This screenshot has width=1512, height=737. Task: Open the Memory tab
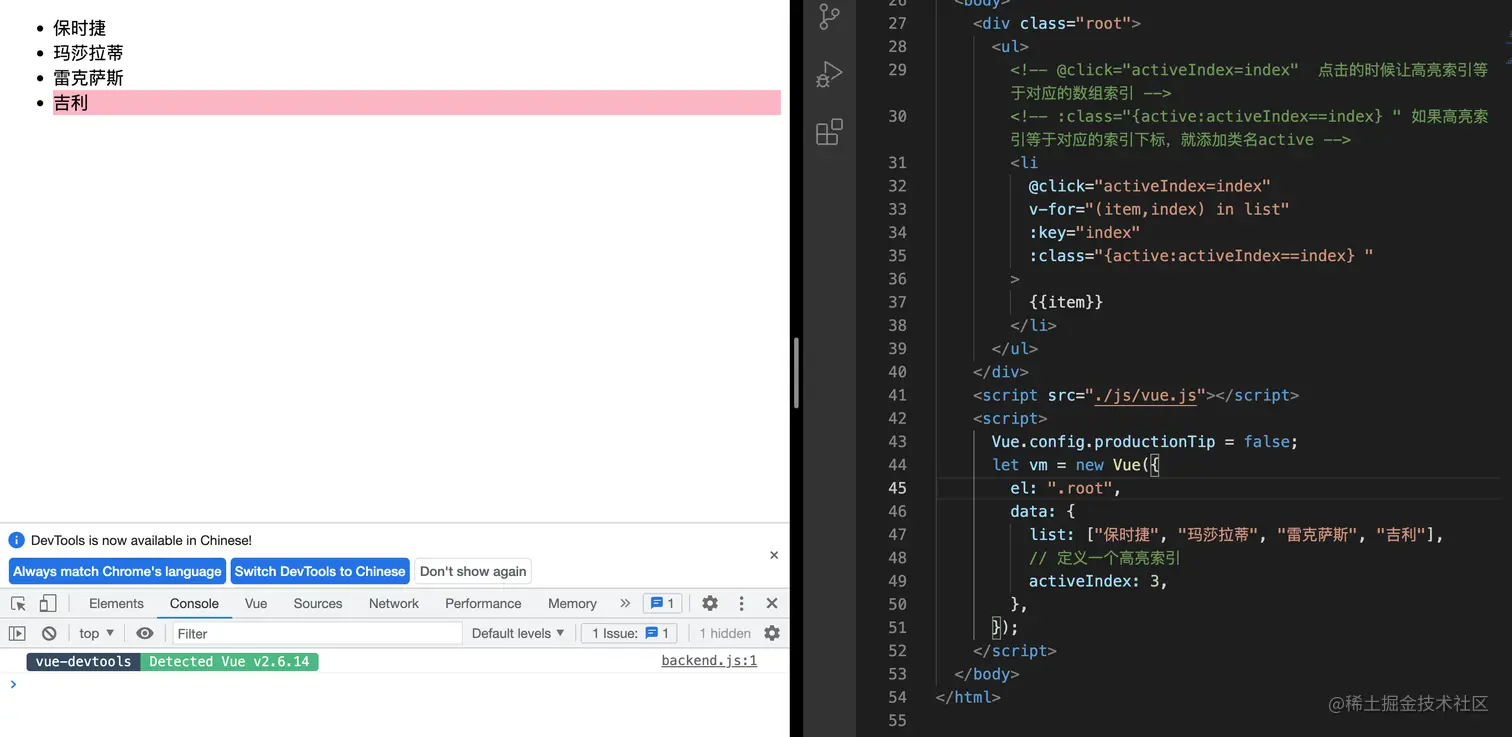572,603
